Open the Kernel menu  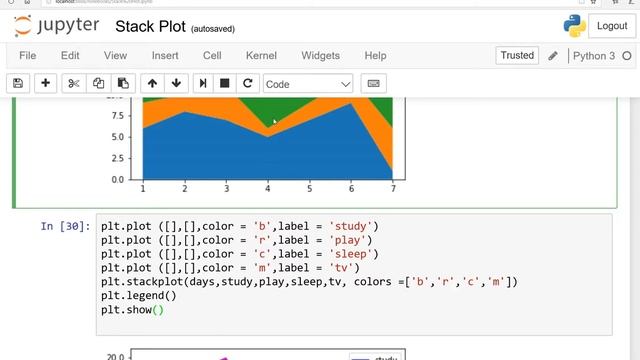tap(261, 56)
